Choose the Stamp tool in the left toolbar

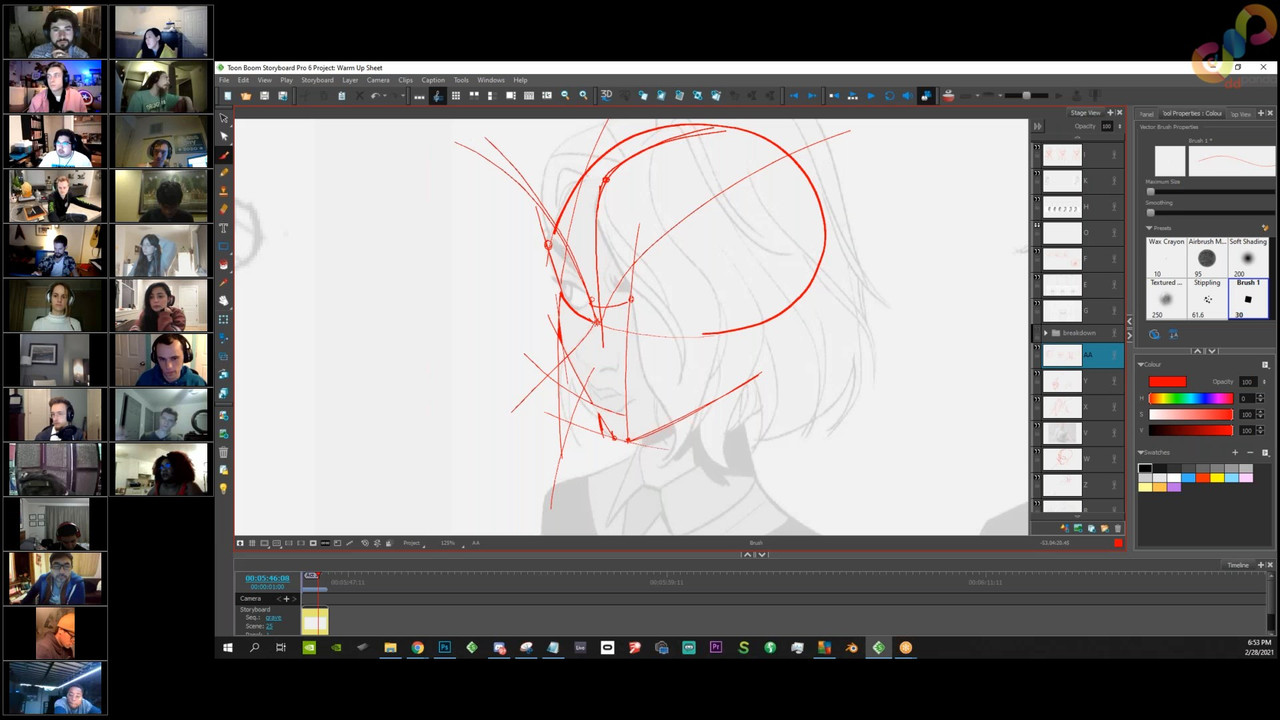[x=224, y=190]
